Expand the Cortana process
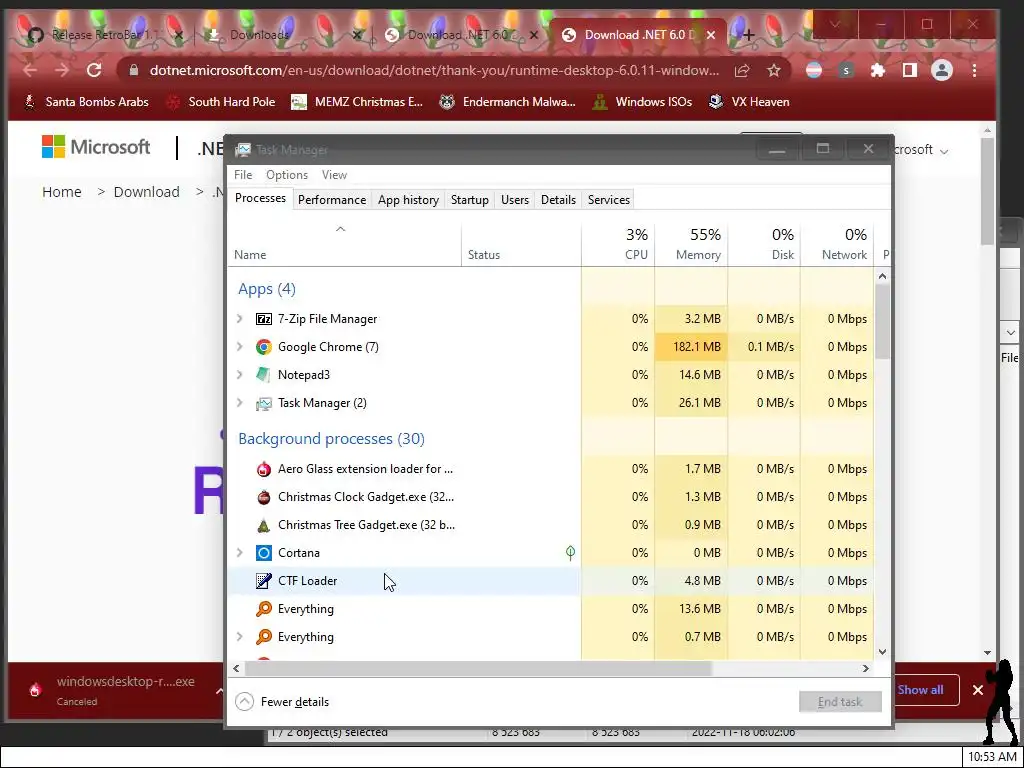1024x768 pixels. (x=240, y=553)
